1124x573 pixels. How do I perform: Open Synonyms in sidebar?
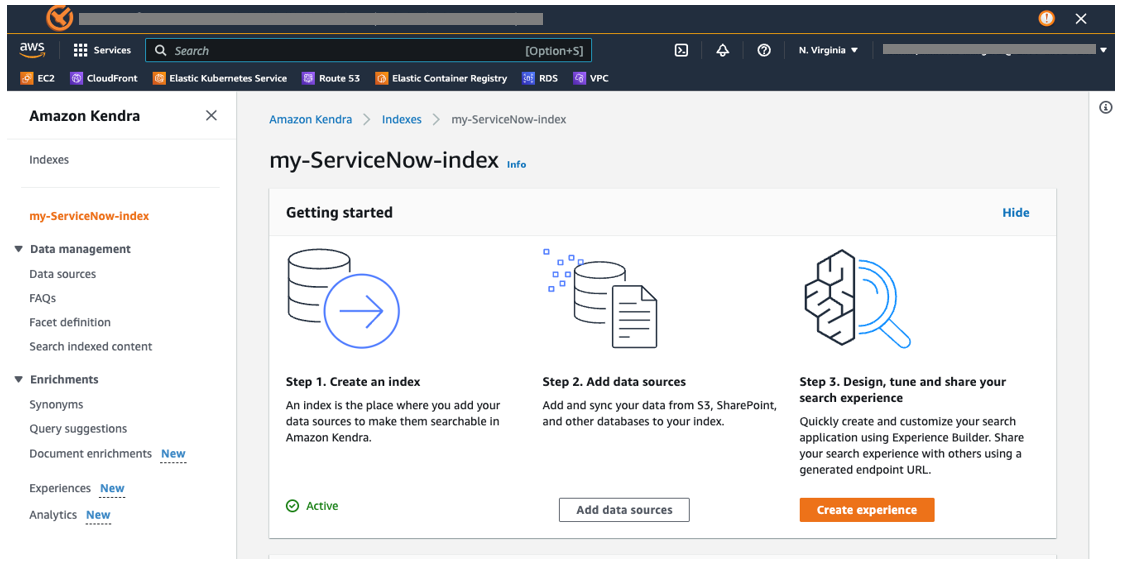56,404
